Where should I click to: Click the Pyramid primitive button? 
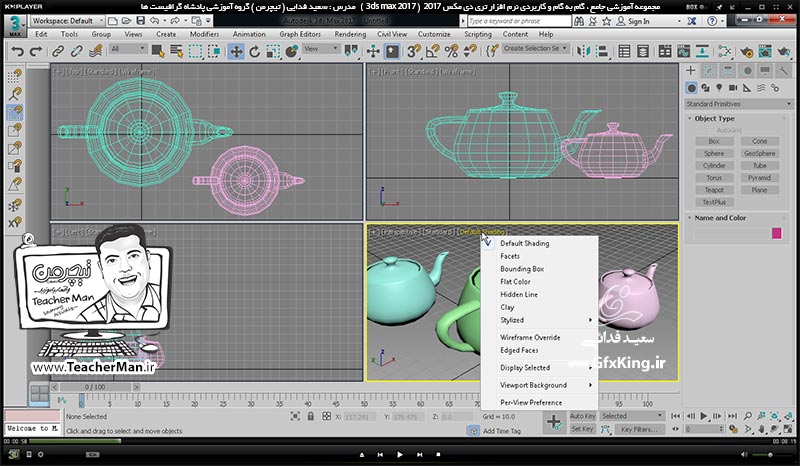tap(759, 178)
